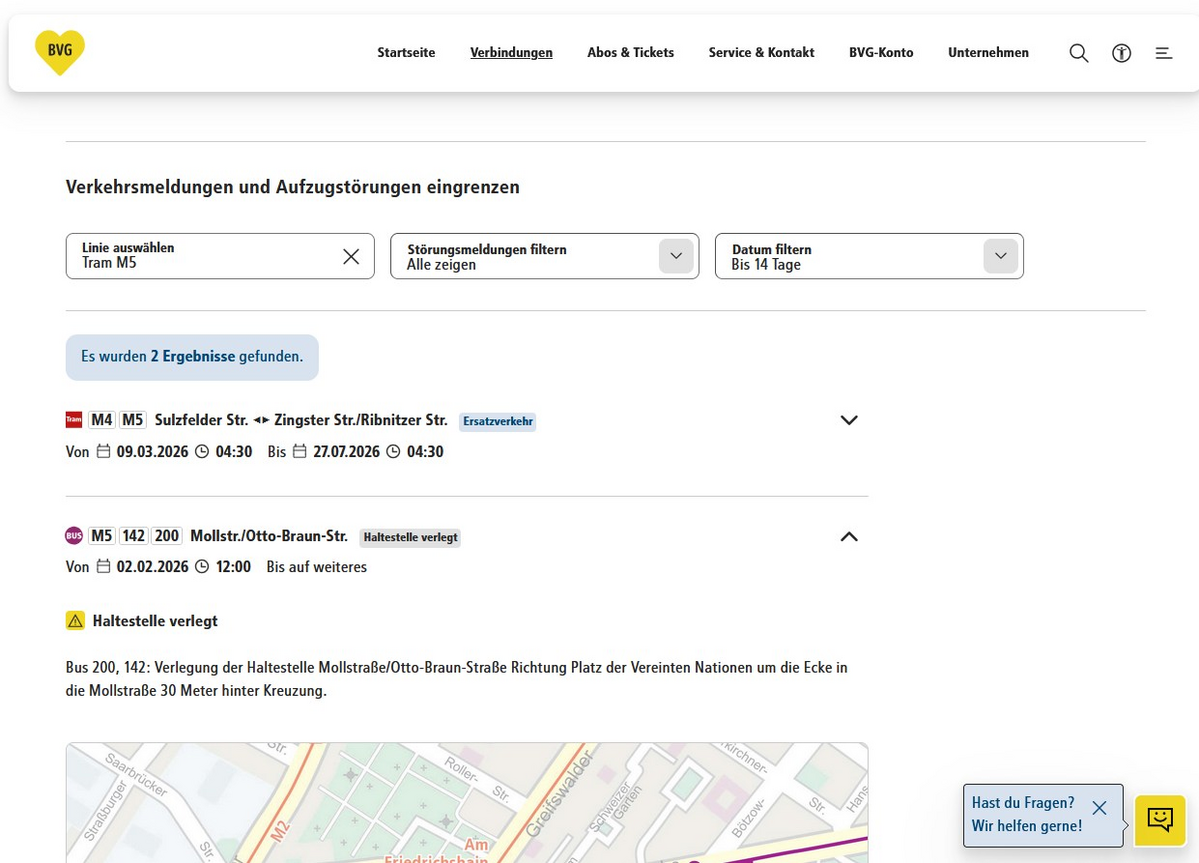Click the 'Mollstr./Otto-Braun-Str.' title
1199x863 pixels.
tap(269, 536)
